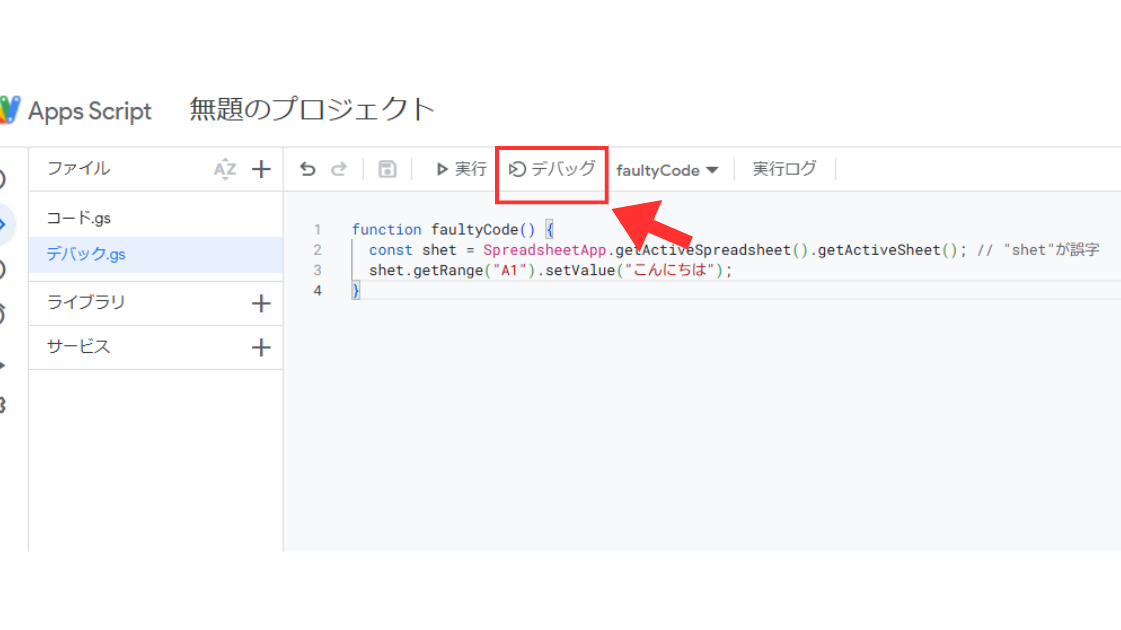Click the // "shet"が誤字 comment
The height and width of the screenshot is (630, 1121).
click(1038, 250)
